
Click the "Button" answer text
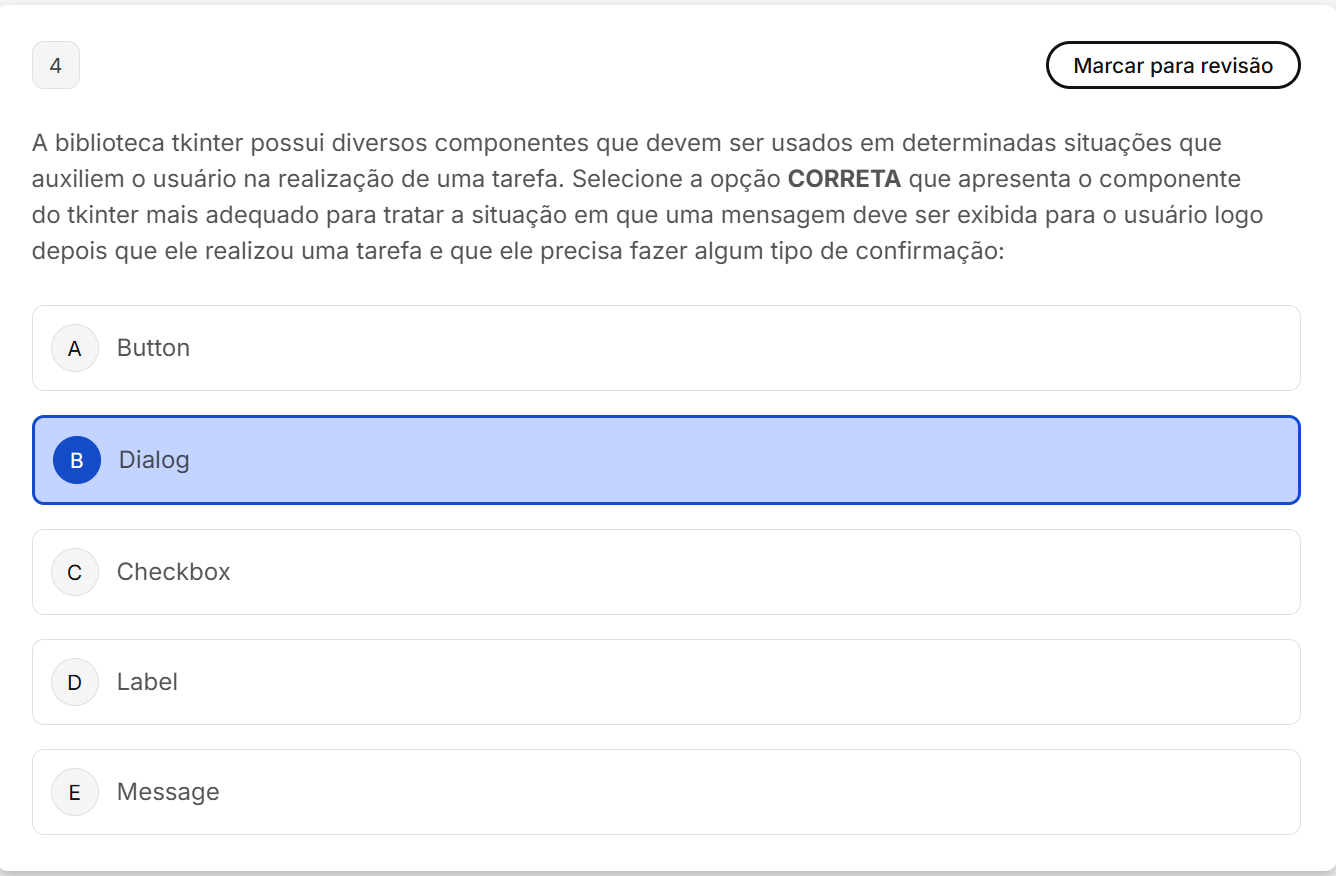[153, 348]
